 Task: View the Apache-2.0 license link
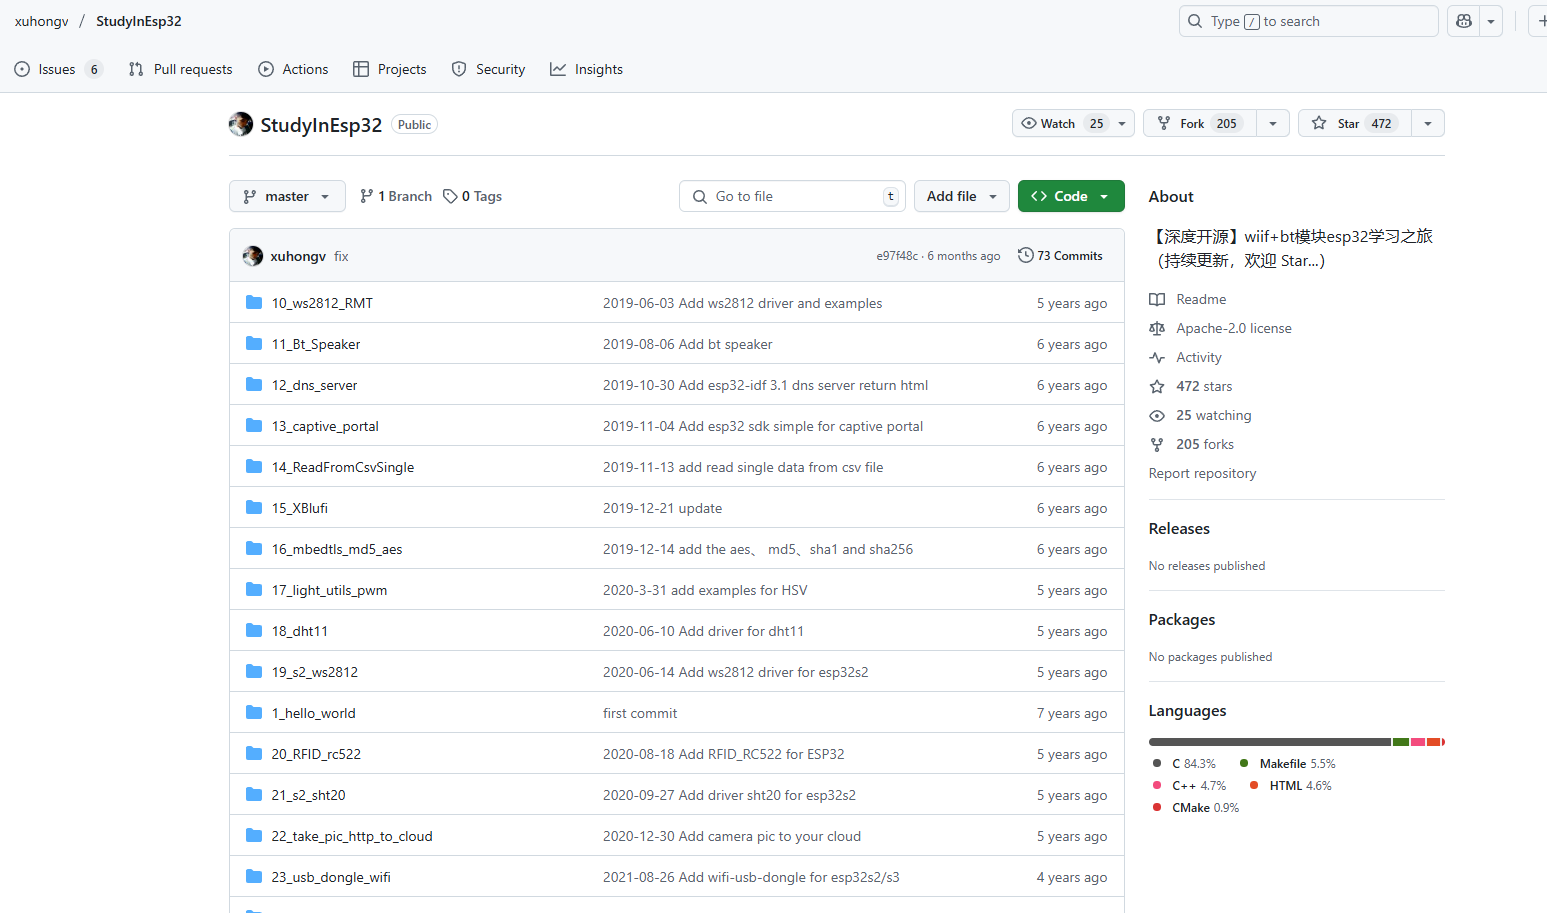click(x=1221, y=328)
